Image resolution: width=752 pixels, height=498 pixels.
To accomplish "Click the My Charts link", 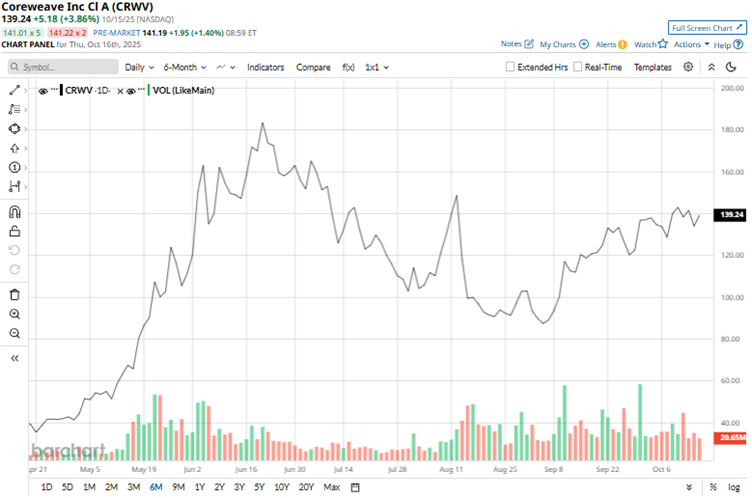I will [x=557, y=44].
